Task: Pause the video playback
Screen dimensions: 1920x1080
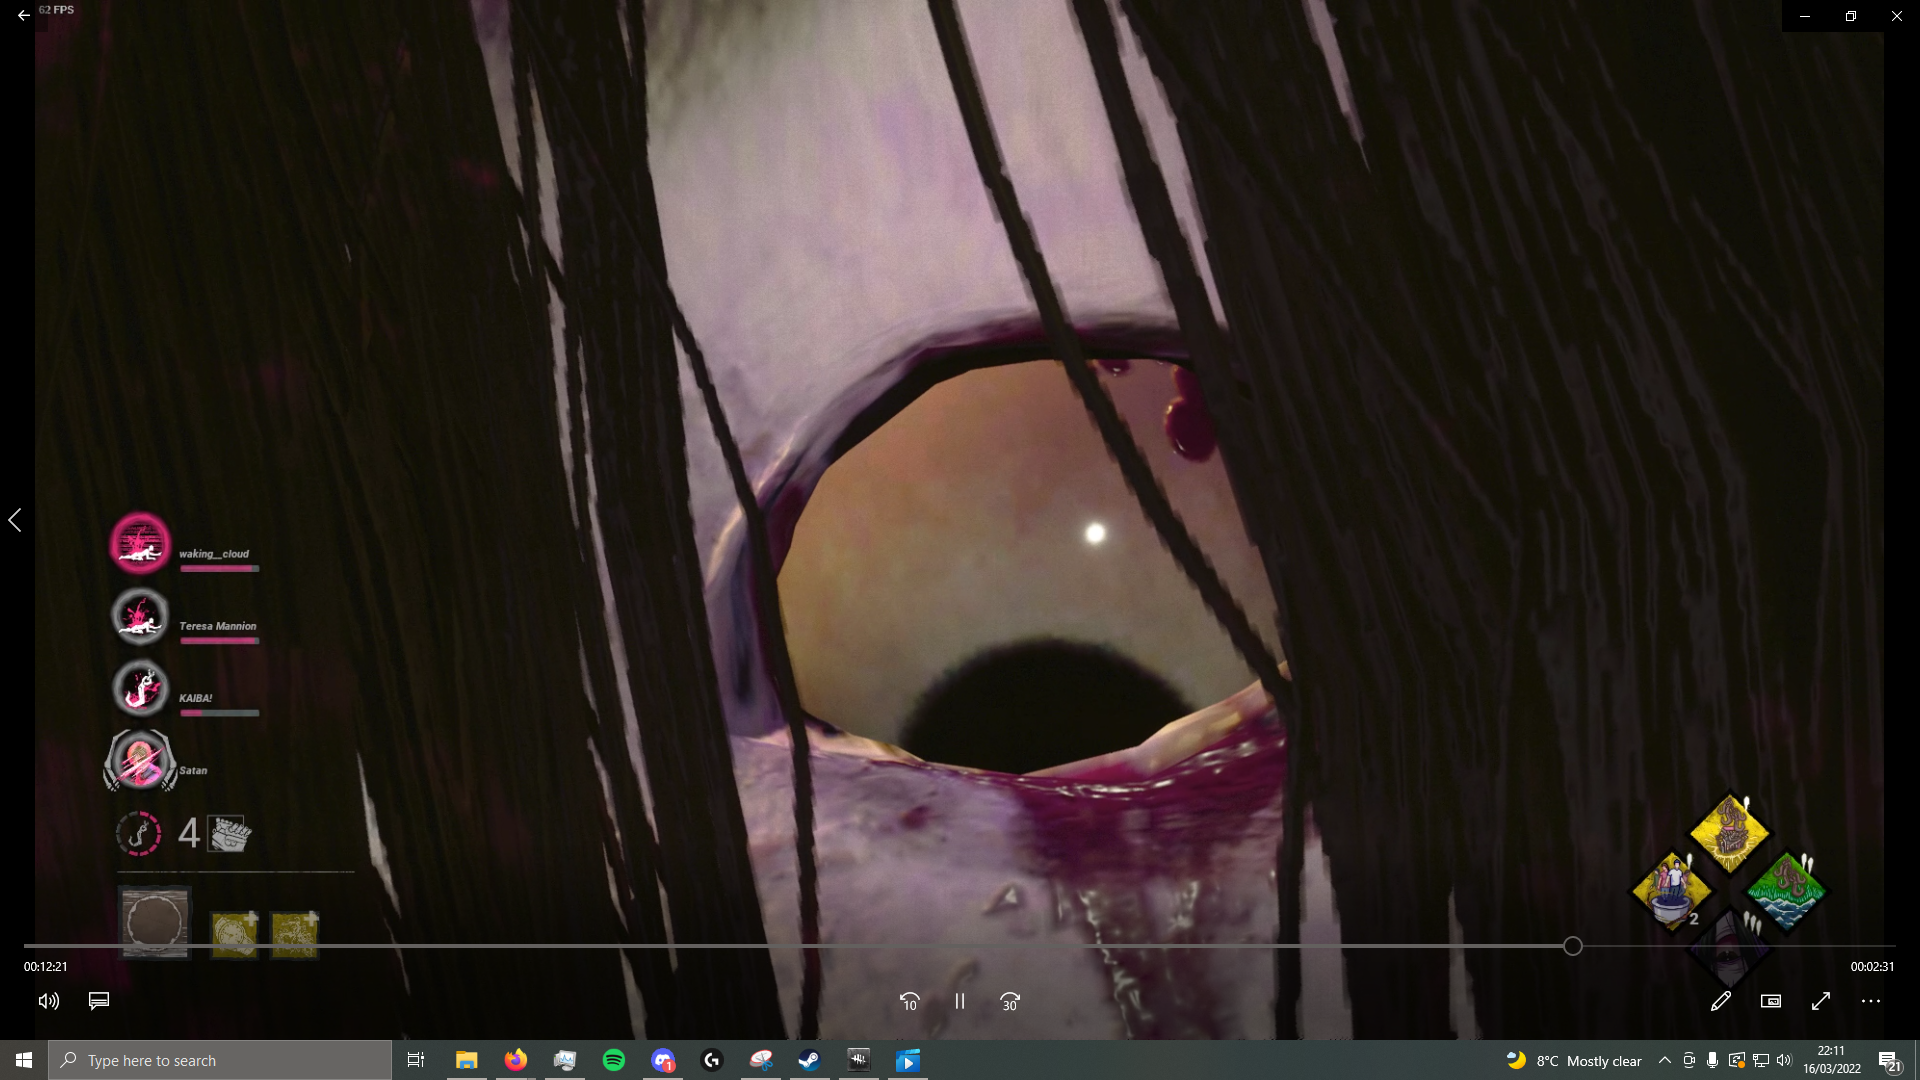Action: [x=959, y=1001]
